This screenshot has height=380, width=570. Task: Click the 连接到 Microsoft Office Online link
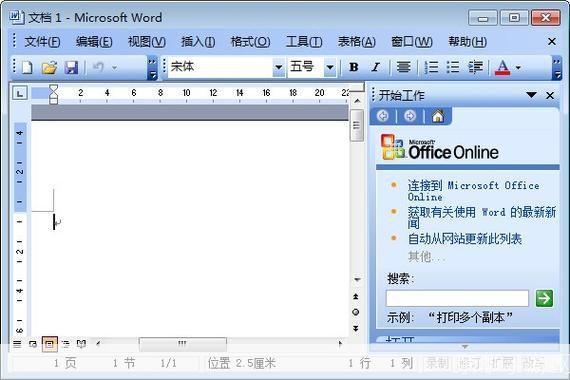pos(473,191)
